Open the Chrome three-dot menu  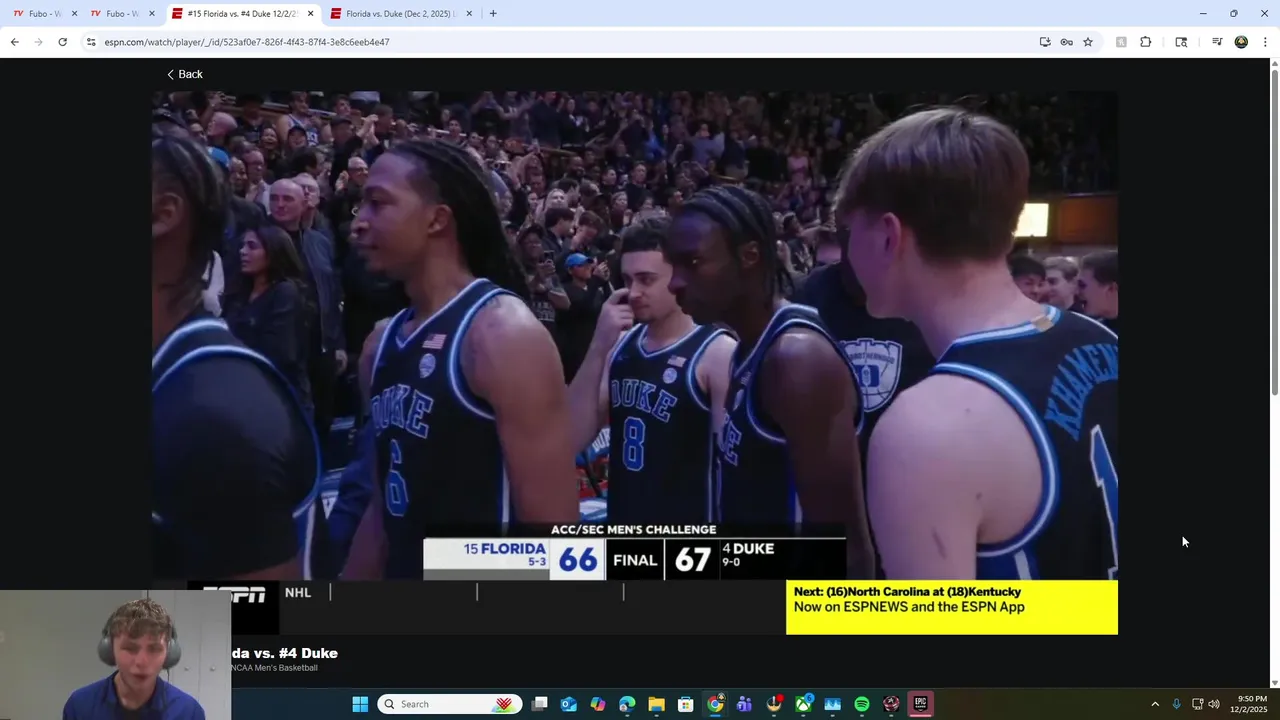click(1265, 42)
